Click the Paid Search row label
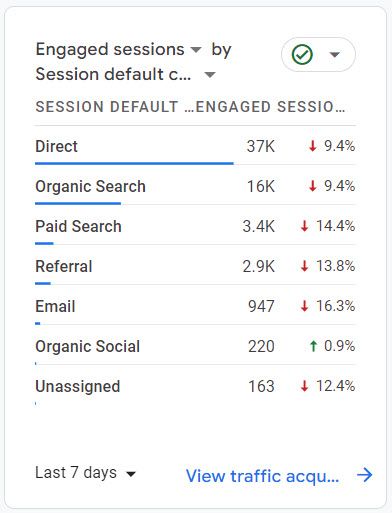Screen dimensions: 392x513 78,226
